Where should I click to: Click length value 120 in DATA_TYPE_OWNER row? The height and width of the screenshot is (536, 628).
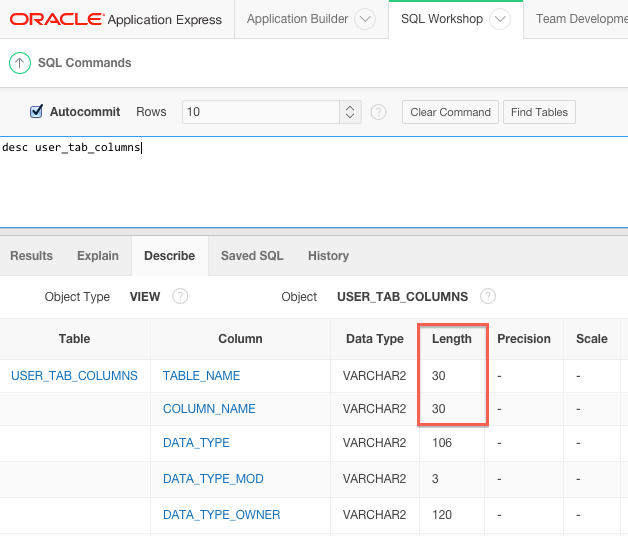click(x=442, y=515)
